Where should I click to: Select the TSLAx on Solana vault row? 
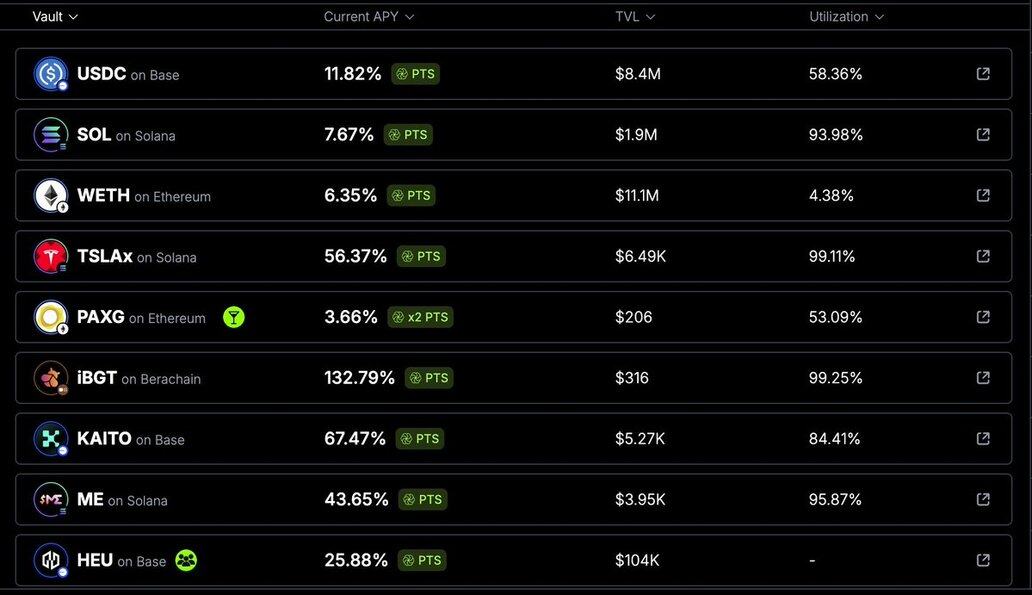pyautogui.click(x=513, y=256)
